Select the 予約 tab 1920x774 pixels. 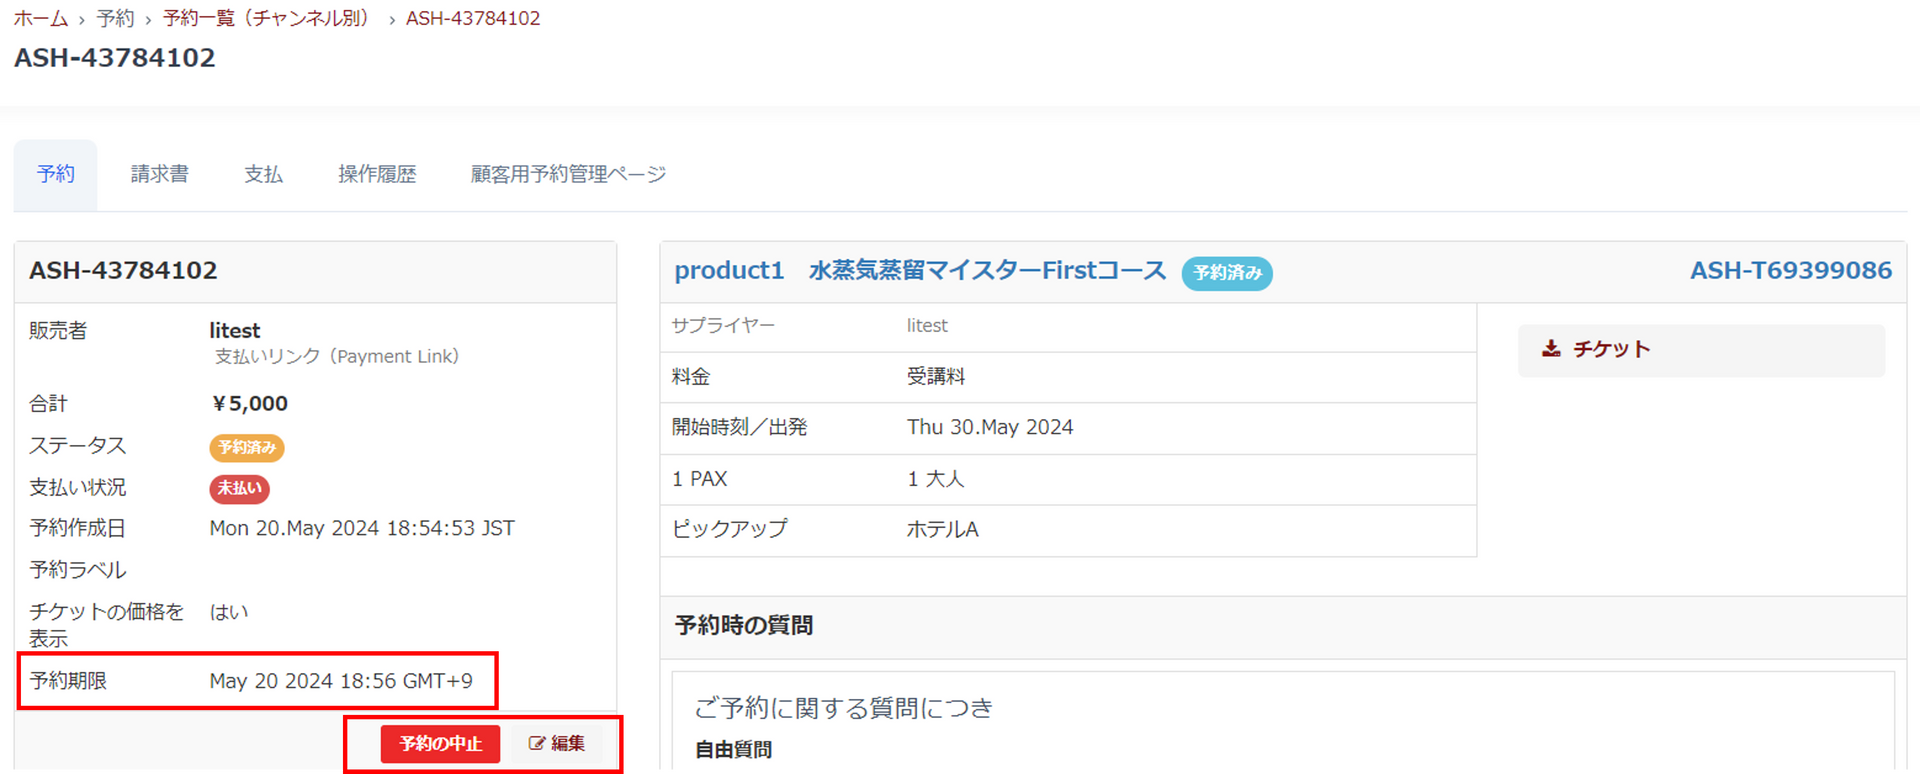pos(56,174)
